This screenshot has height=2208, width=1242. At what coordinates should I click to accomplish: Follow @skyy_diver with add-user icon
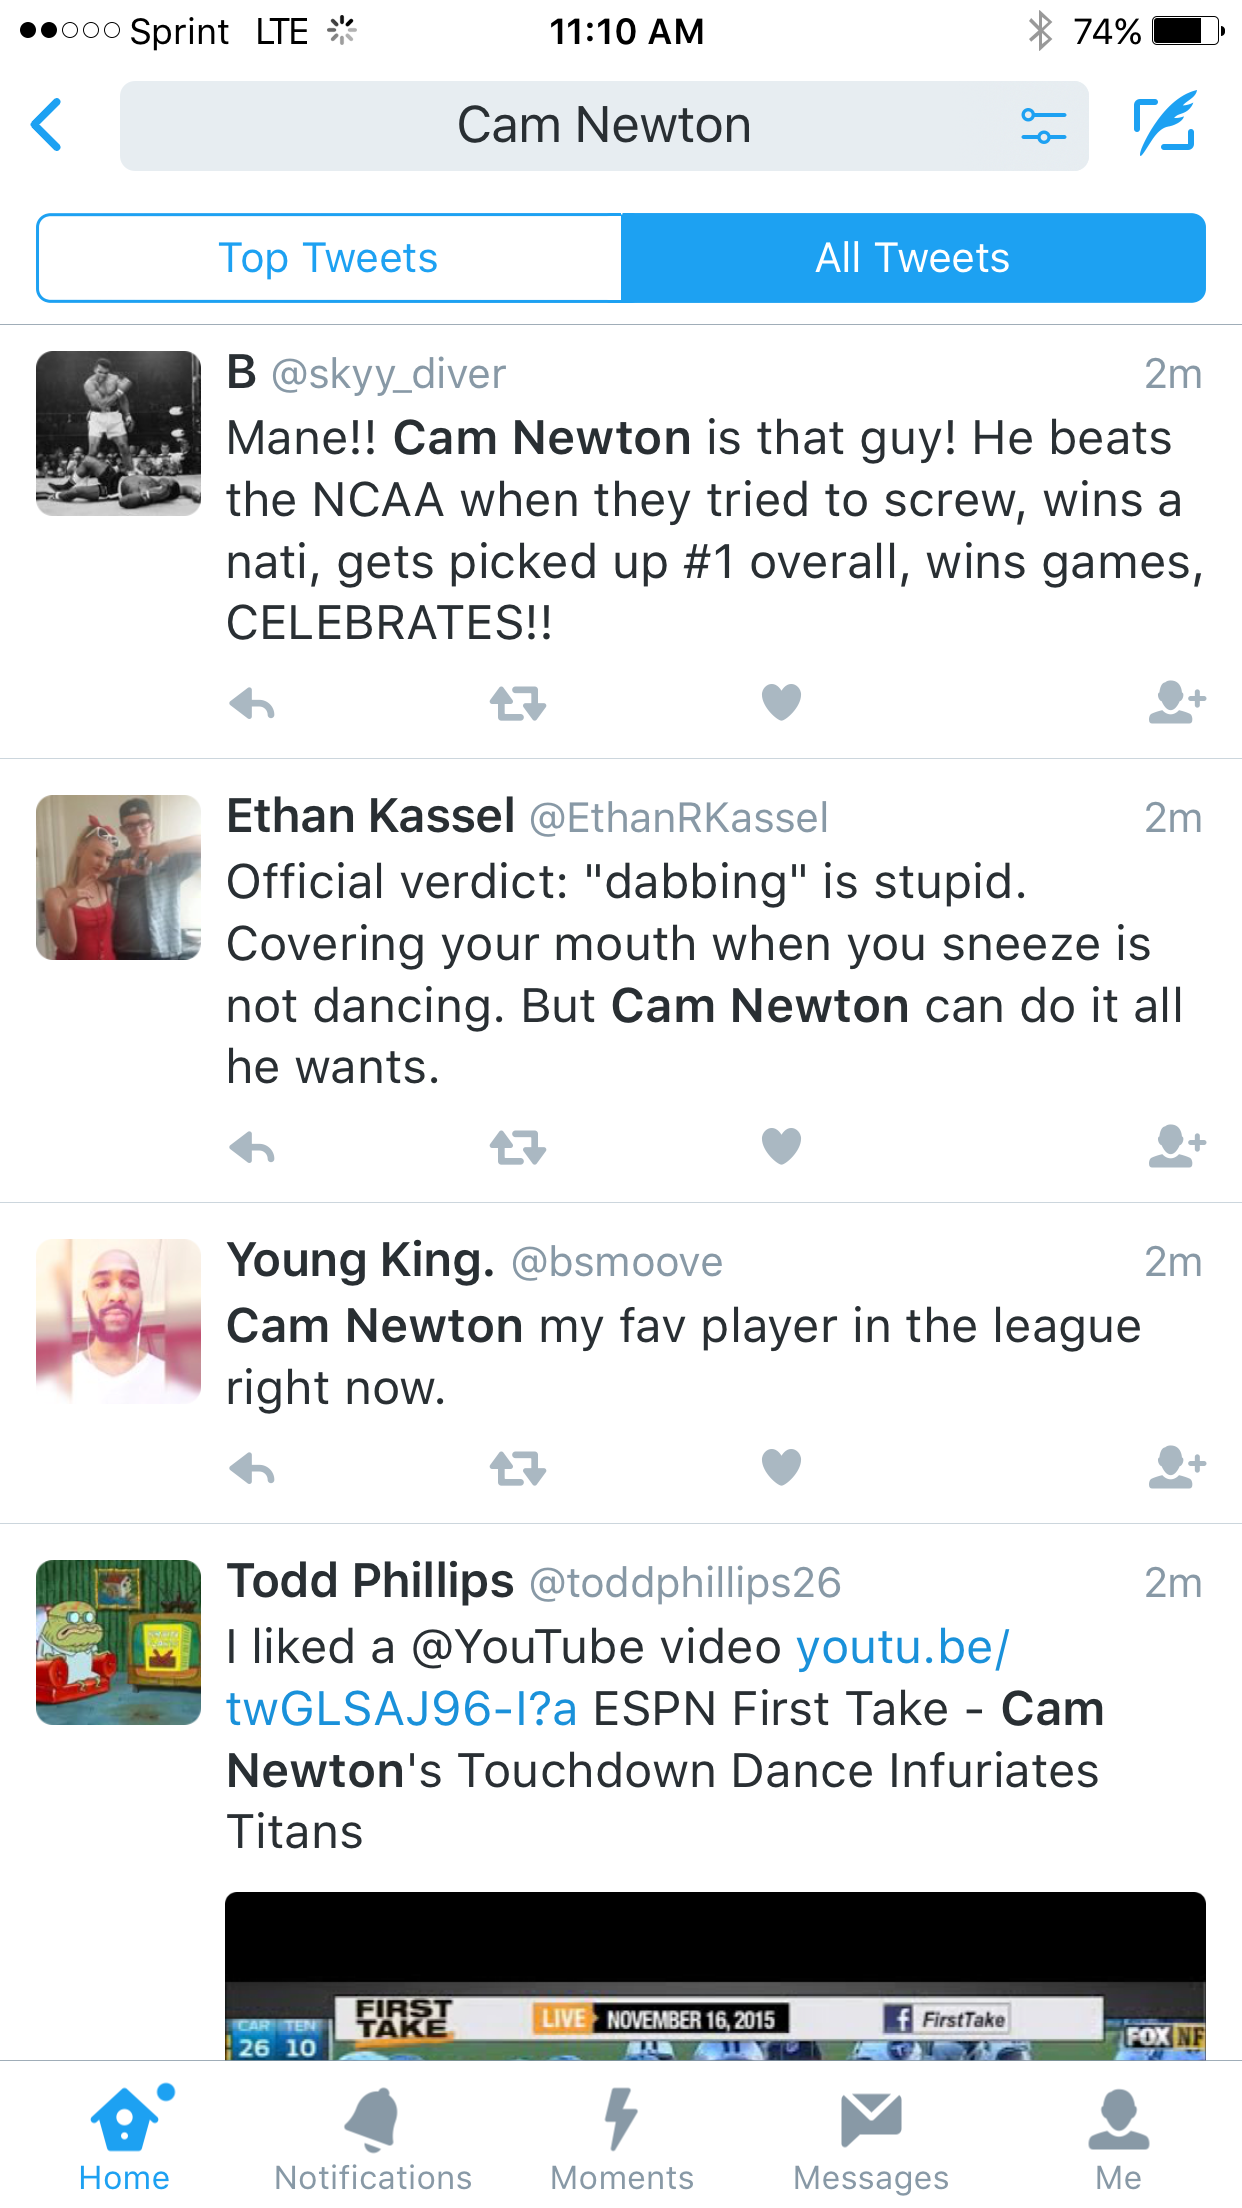click(x=1177, y=702)
